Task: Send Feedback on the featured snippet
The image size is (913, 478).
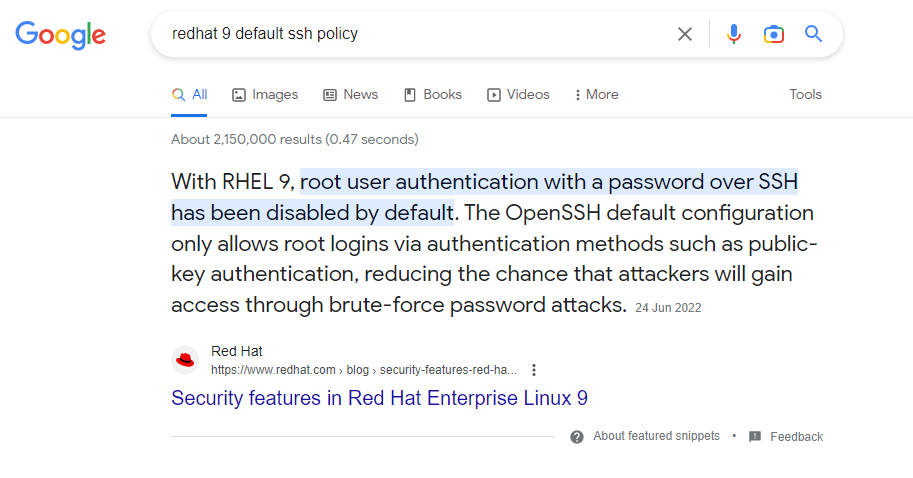Action: (797, 437)
